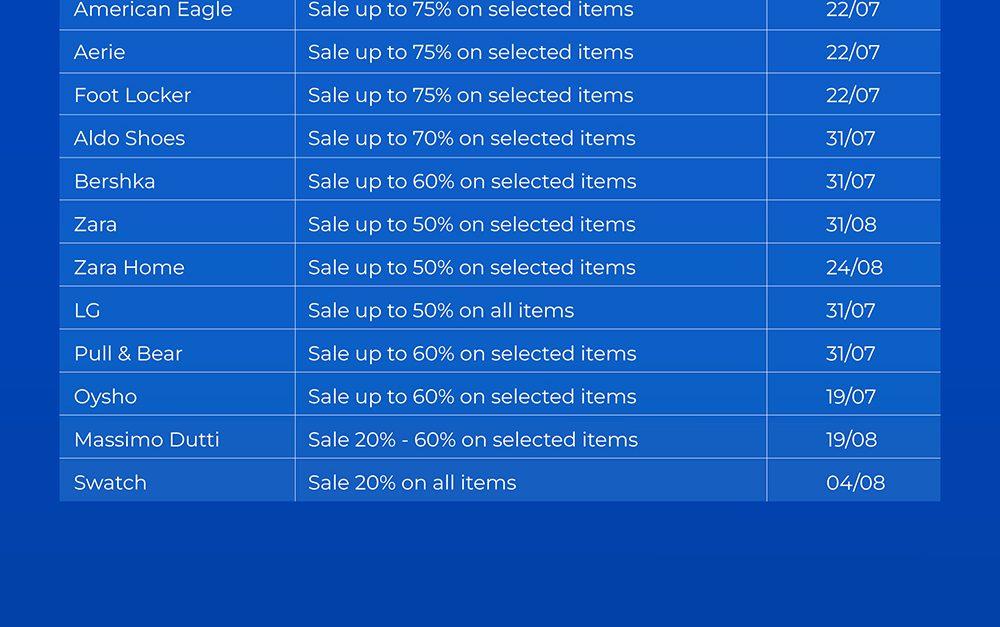The height and width of the screenshot is (627, 1000).
Task: Click the Foot Locker brand name
Action: [x=132, y=95]
